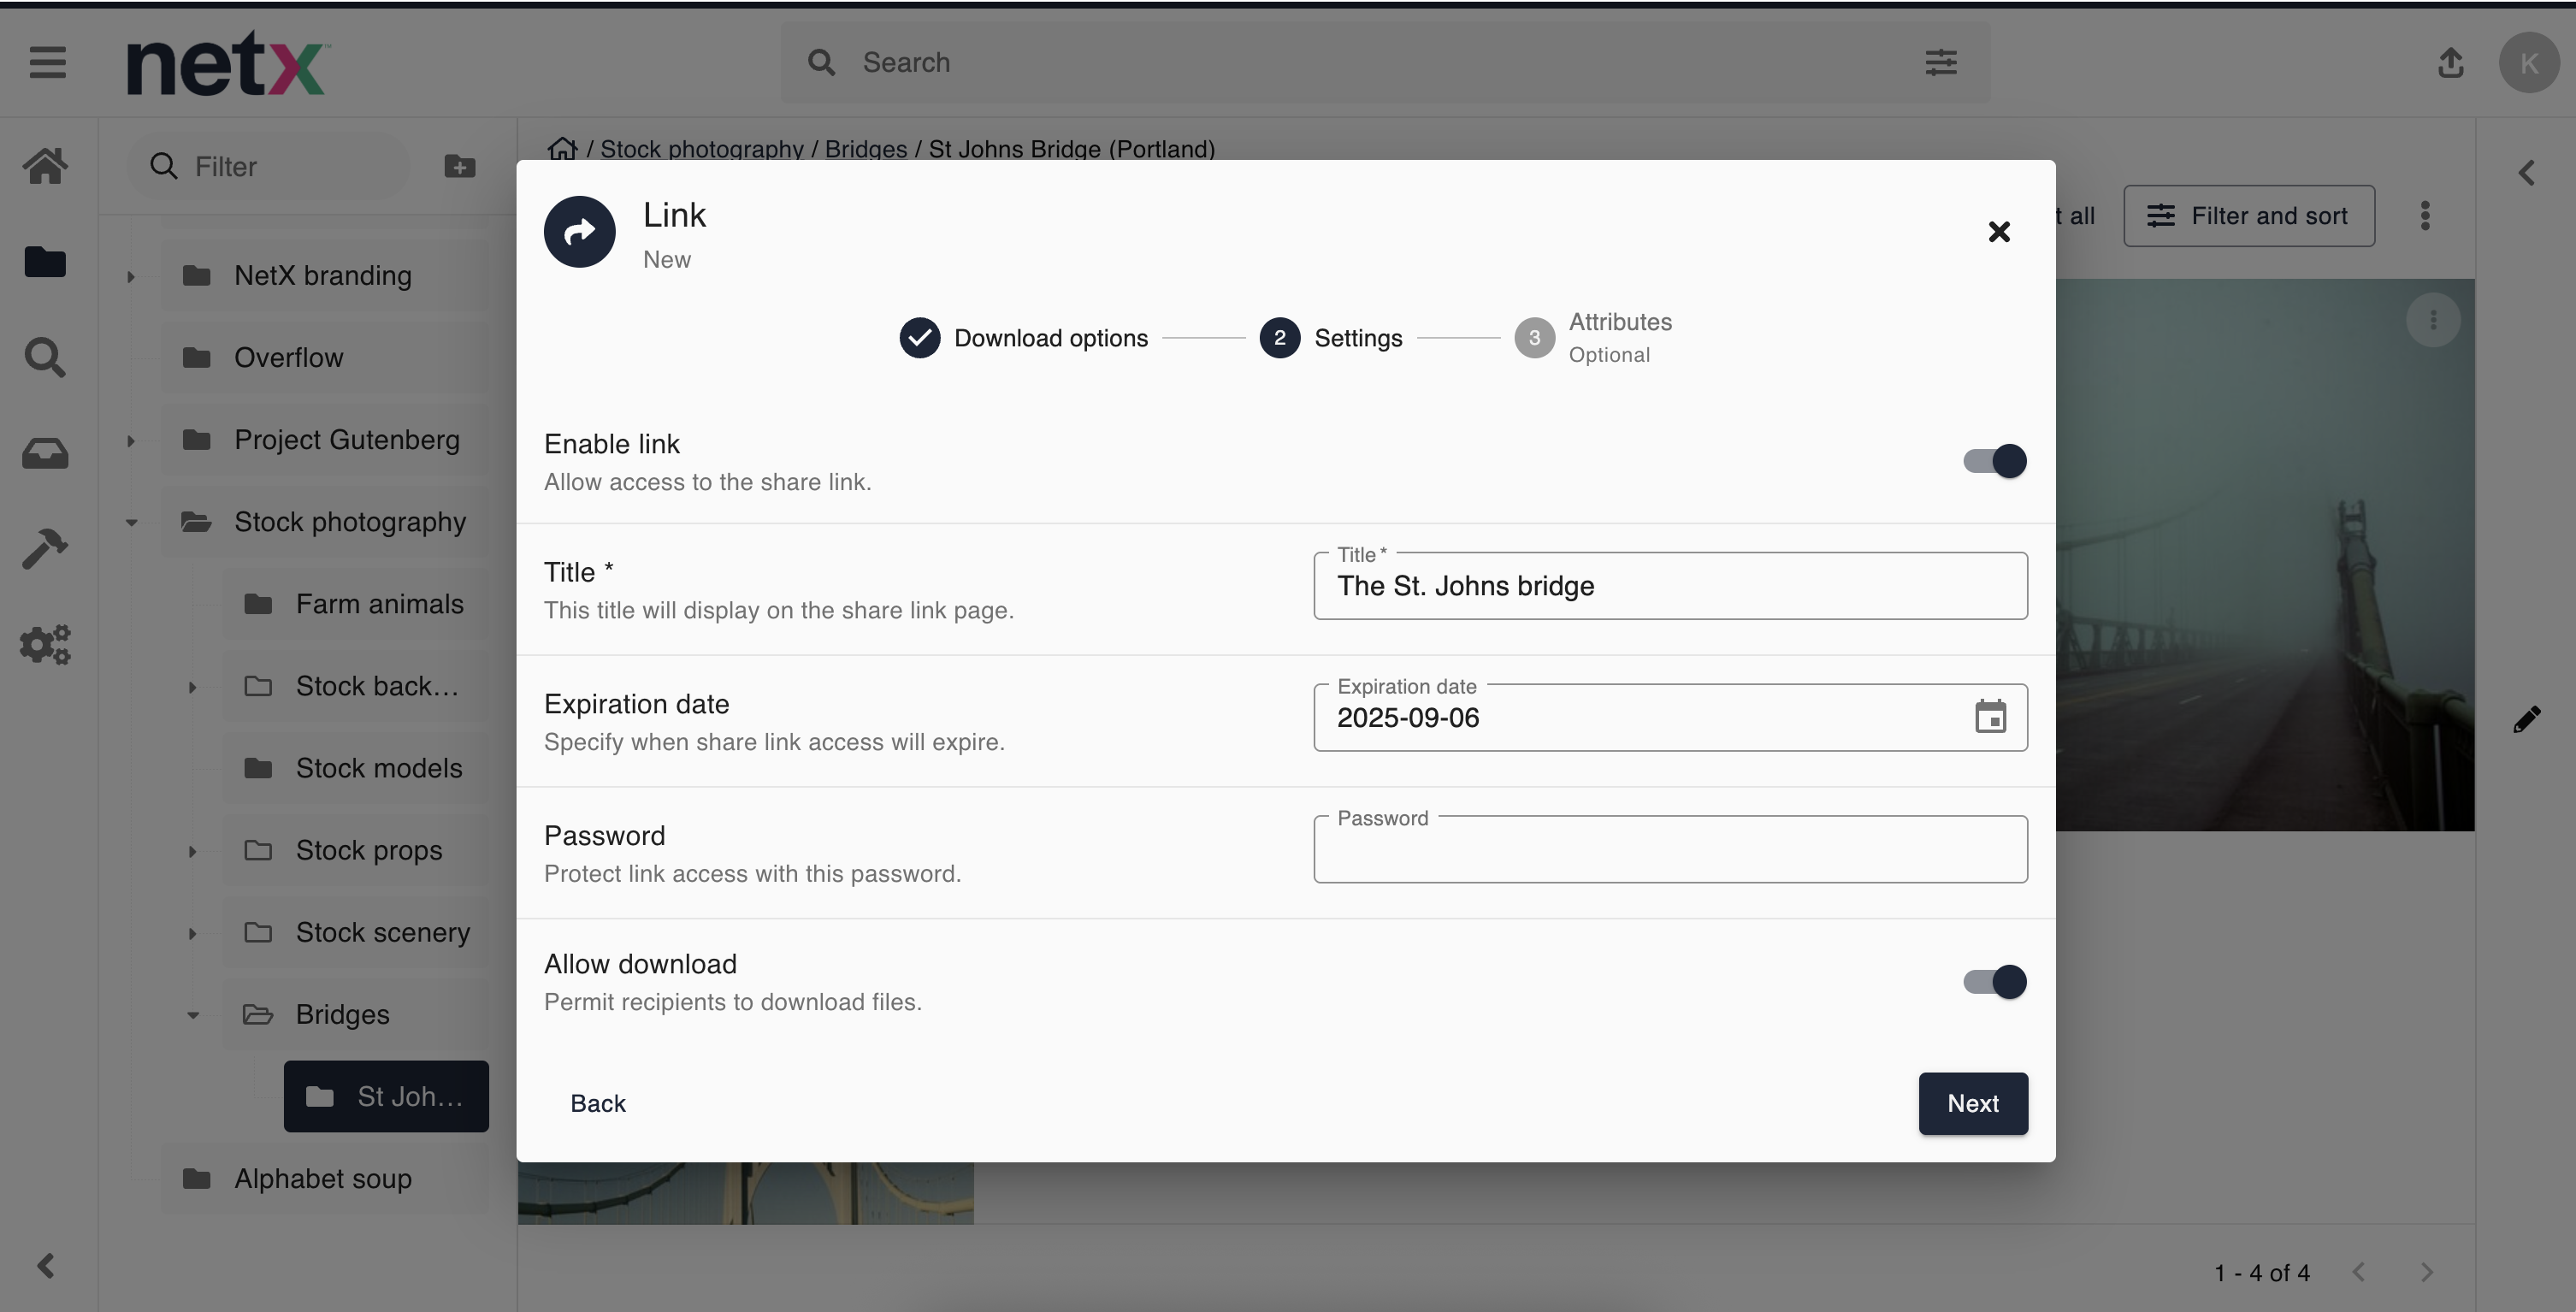2576x1312 pixels.
Task: Open system settings gears icon in sidebar
Action: 45,644
